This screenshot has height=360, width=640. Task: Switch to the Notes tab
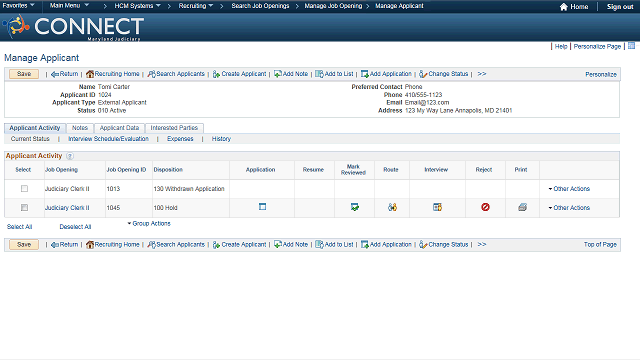click(x=80, y=128)
